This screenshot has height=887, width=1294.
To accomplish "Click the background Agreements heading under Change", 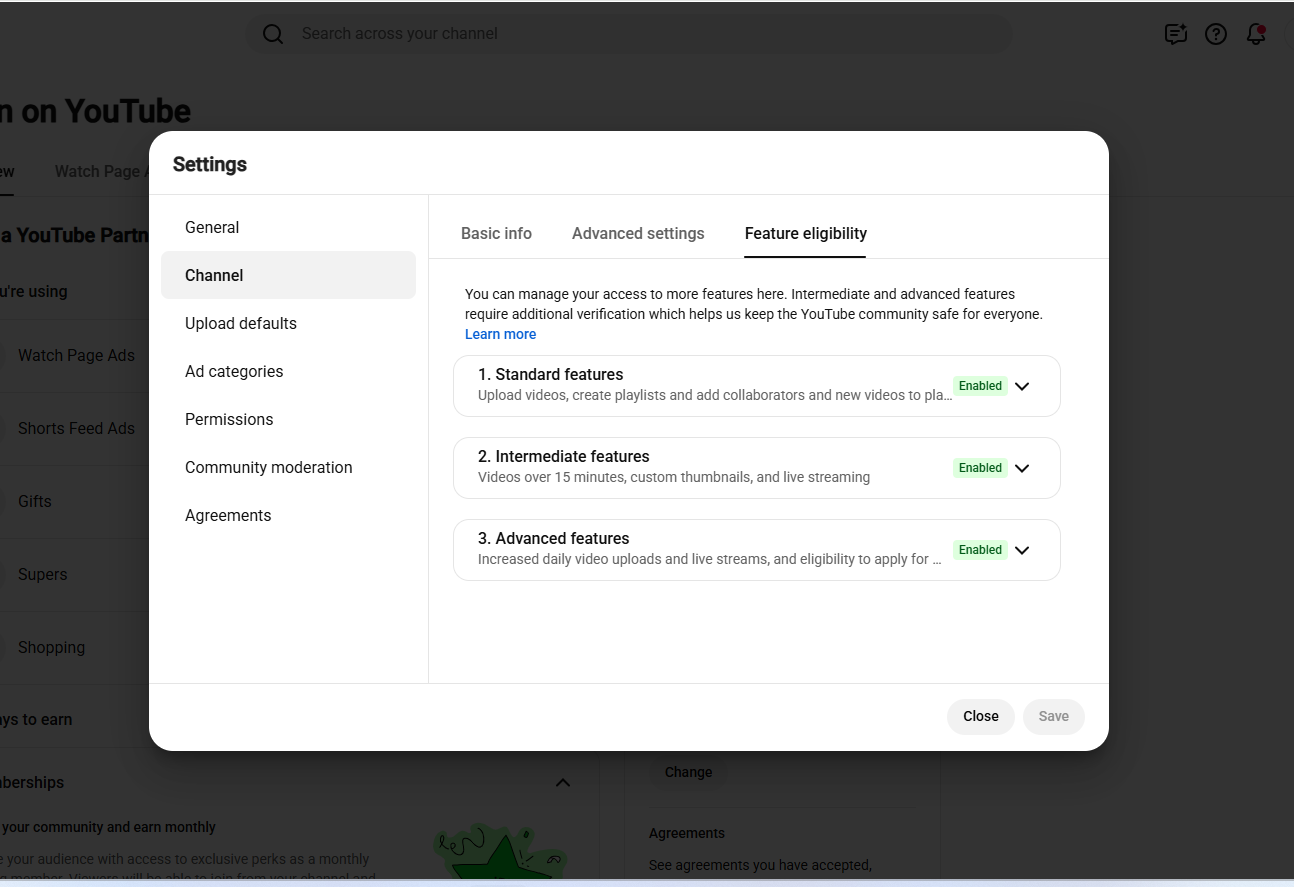I will [x=687, y=833].
